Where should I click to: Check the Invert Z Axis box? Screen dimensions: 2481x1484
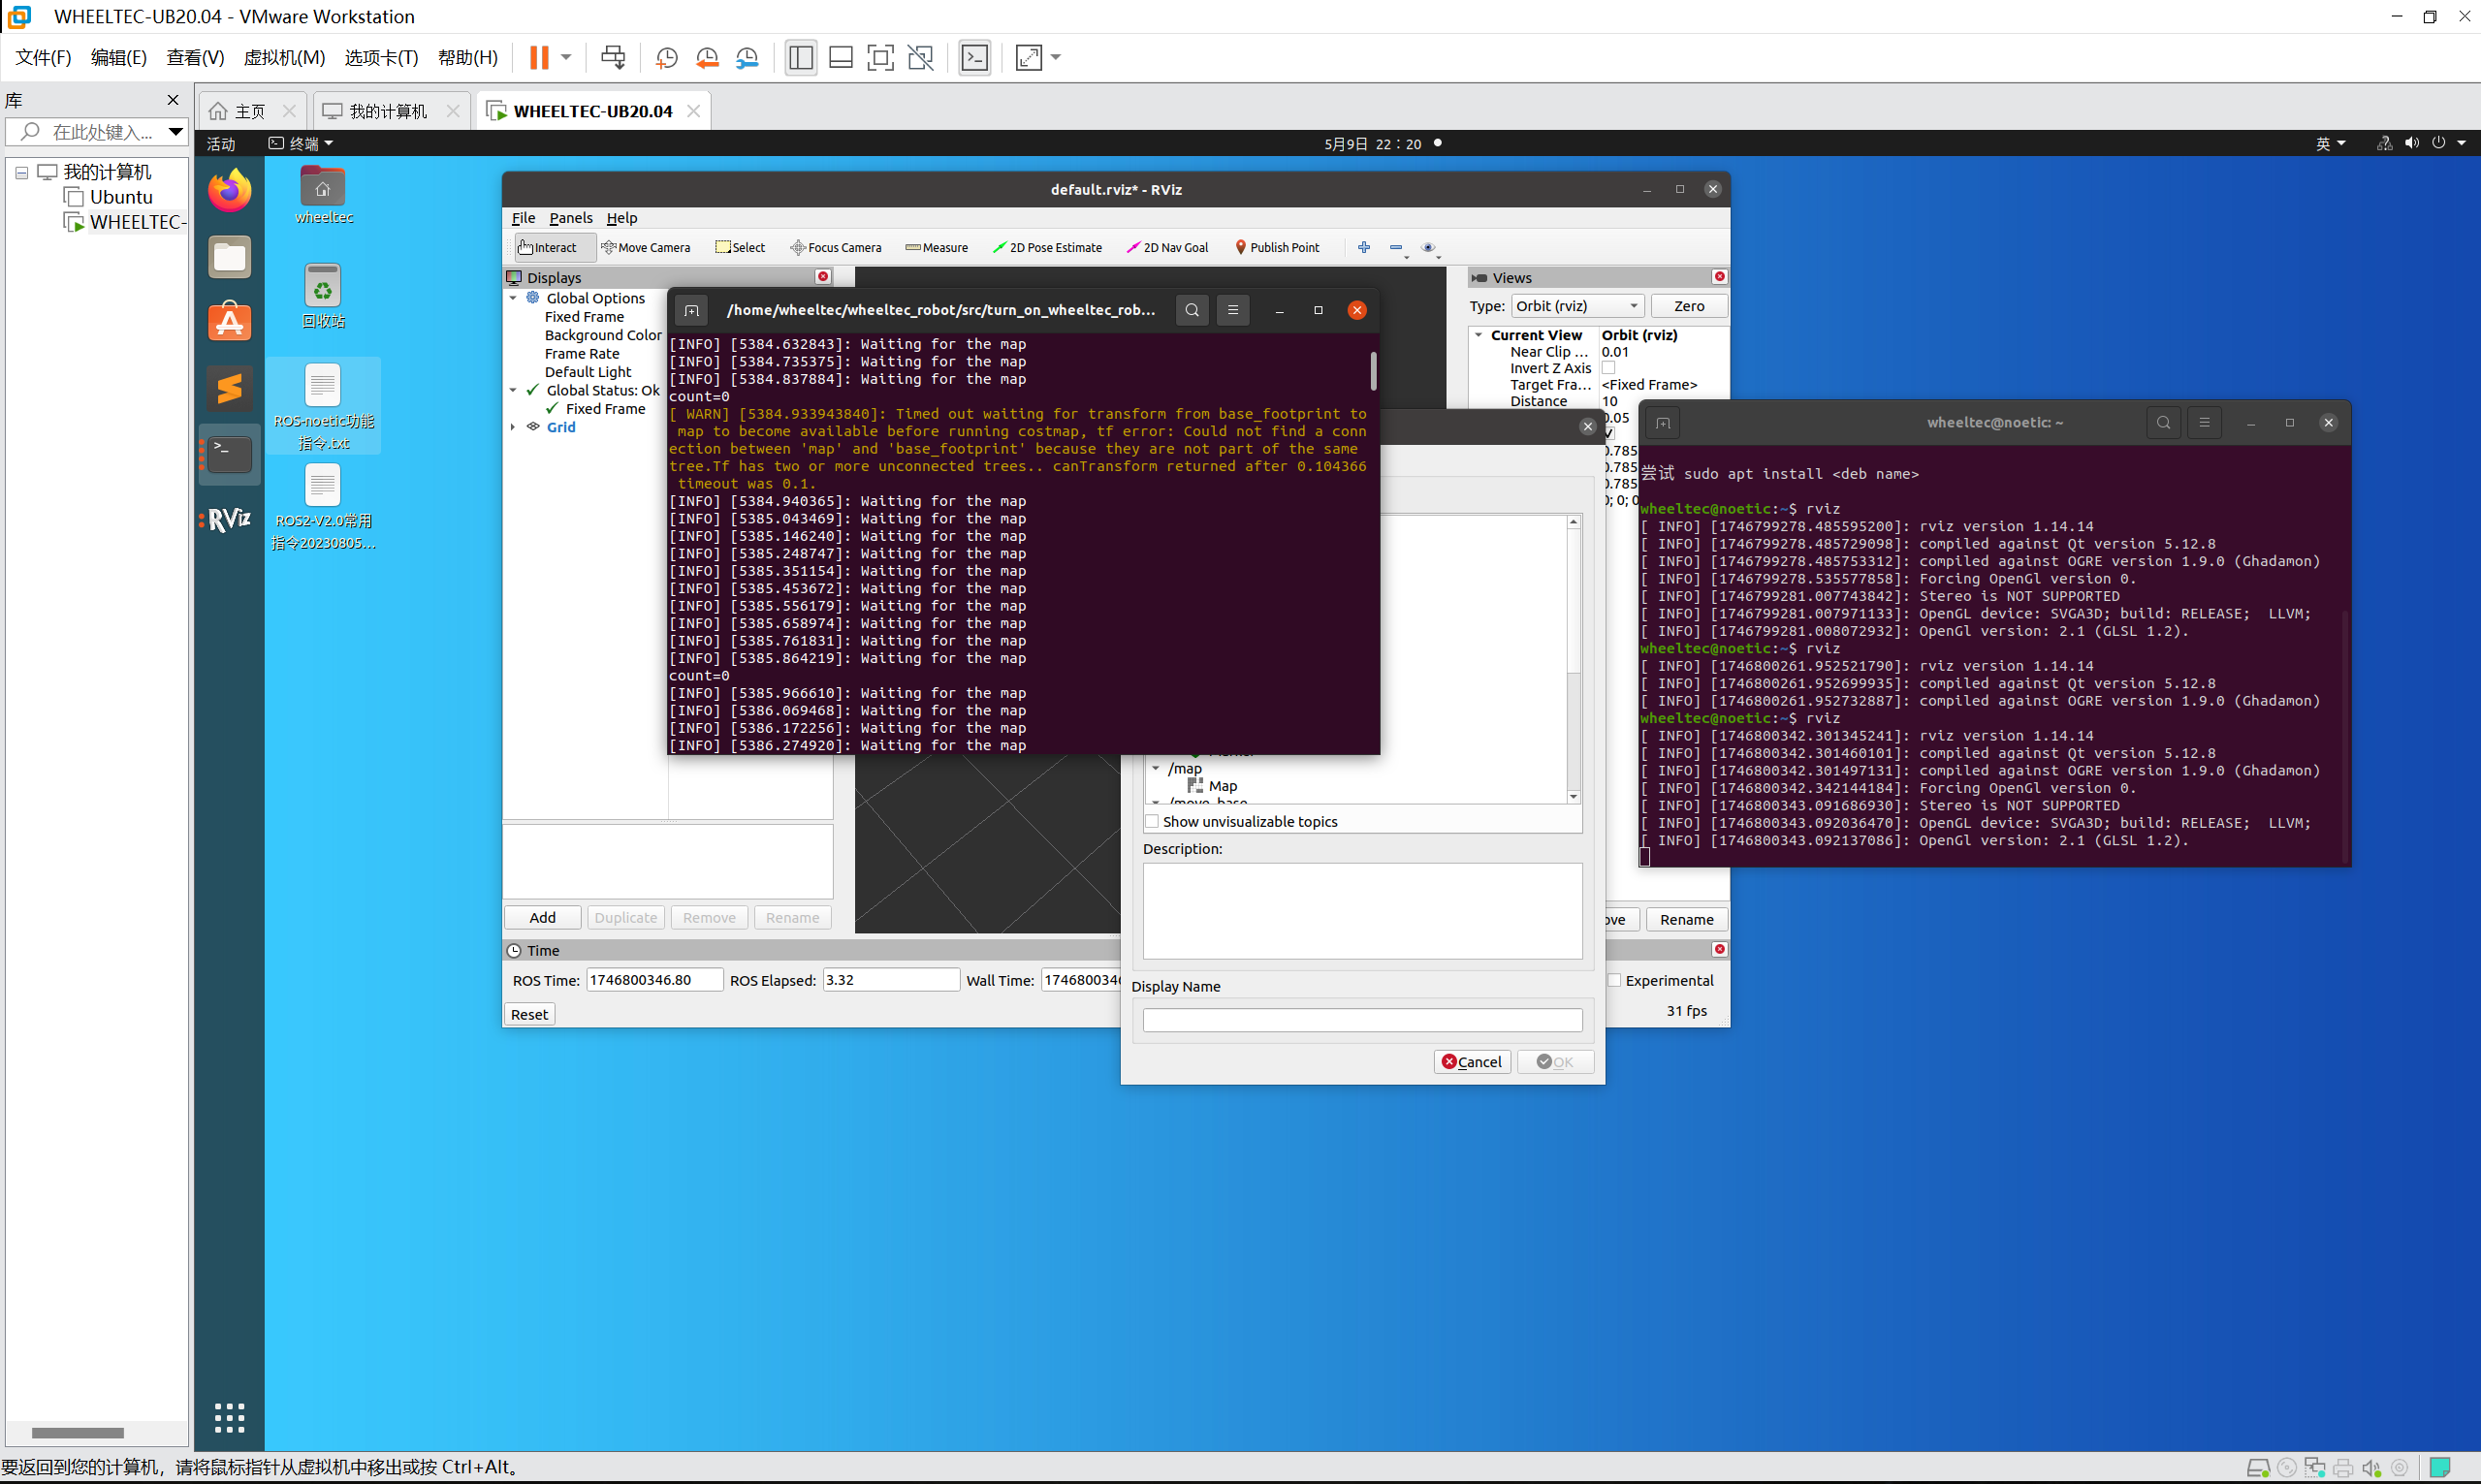pos(1608,368)
